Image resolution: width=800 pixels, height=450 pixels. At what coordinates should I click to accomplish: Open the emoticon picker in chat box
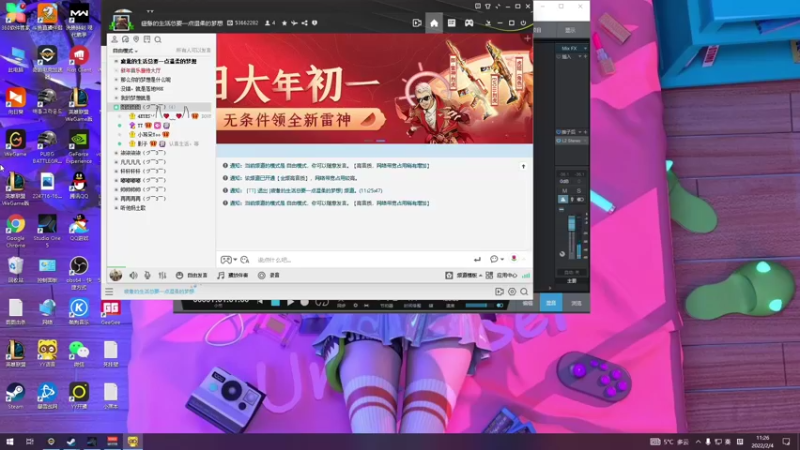pyautogui.click(x=245, y=260)
